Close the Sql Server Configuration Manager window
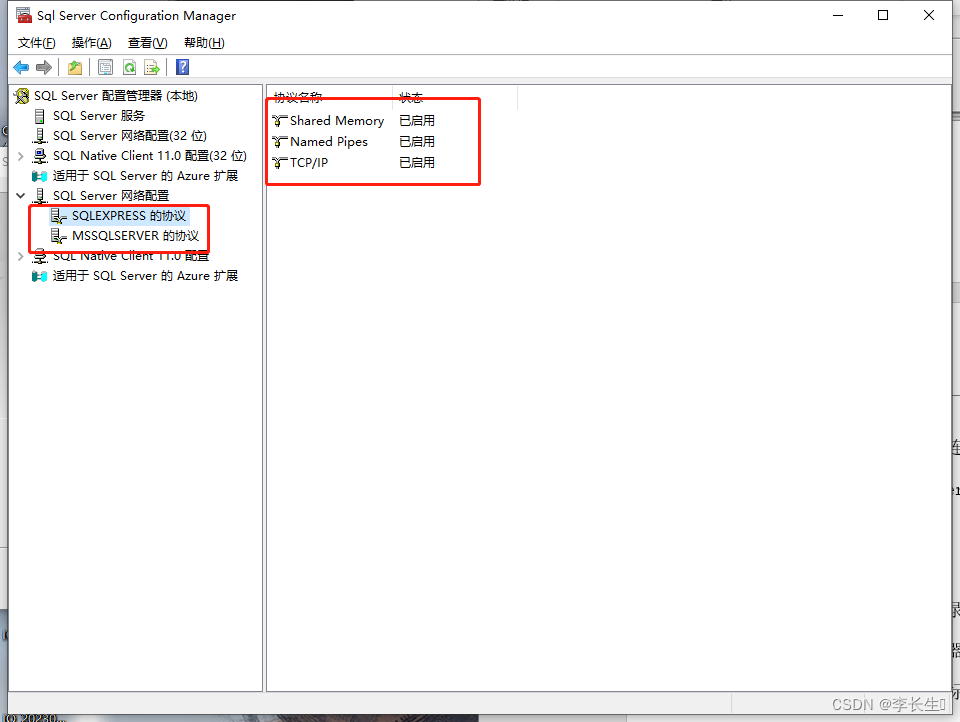960x722 pixels. 929,15
